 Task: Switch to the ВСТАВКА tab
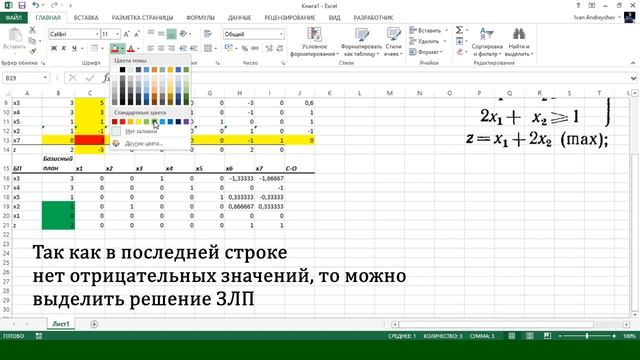click(86, 18)
